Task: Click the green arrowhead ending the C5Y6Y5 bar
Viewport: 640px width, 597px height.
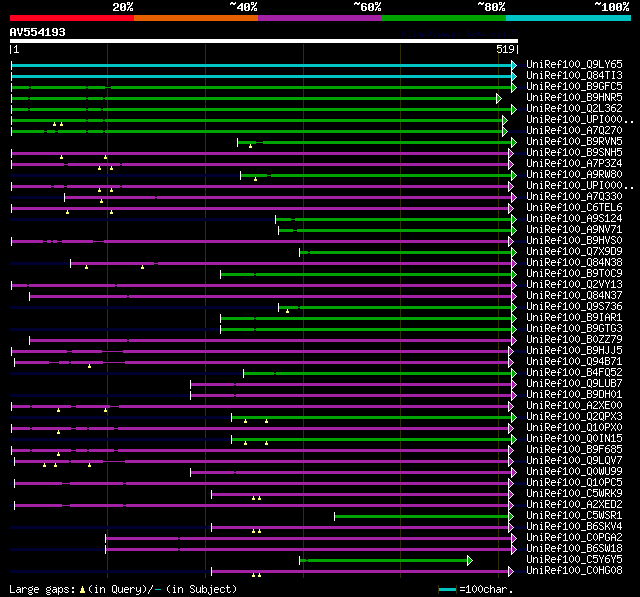Action: pyautogui.click(x=469, y=560)
